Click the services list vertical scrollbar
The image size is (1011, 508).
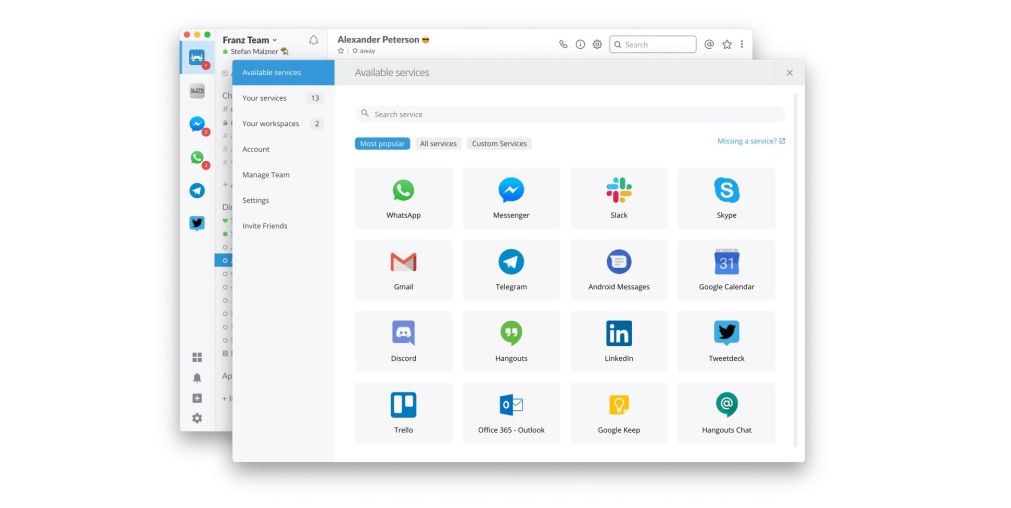tap(795, 270)
